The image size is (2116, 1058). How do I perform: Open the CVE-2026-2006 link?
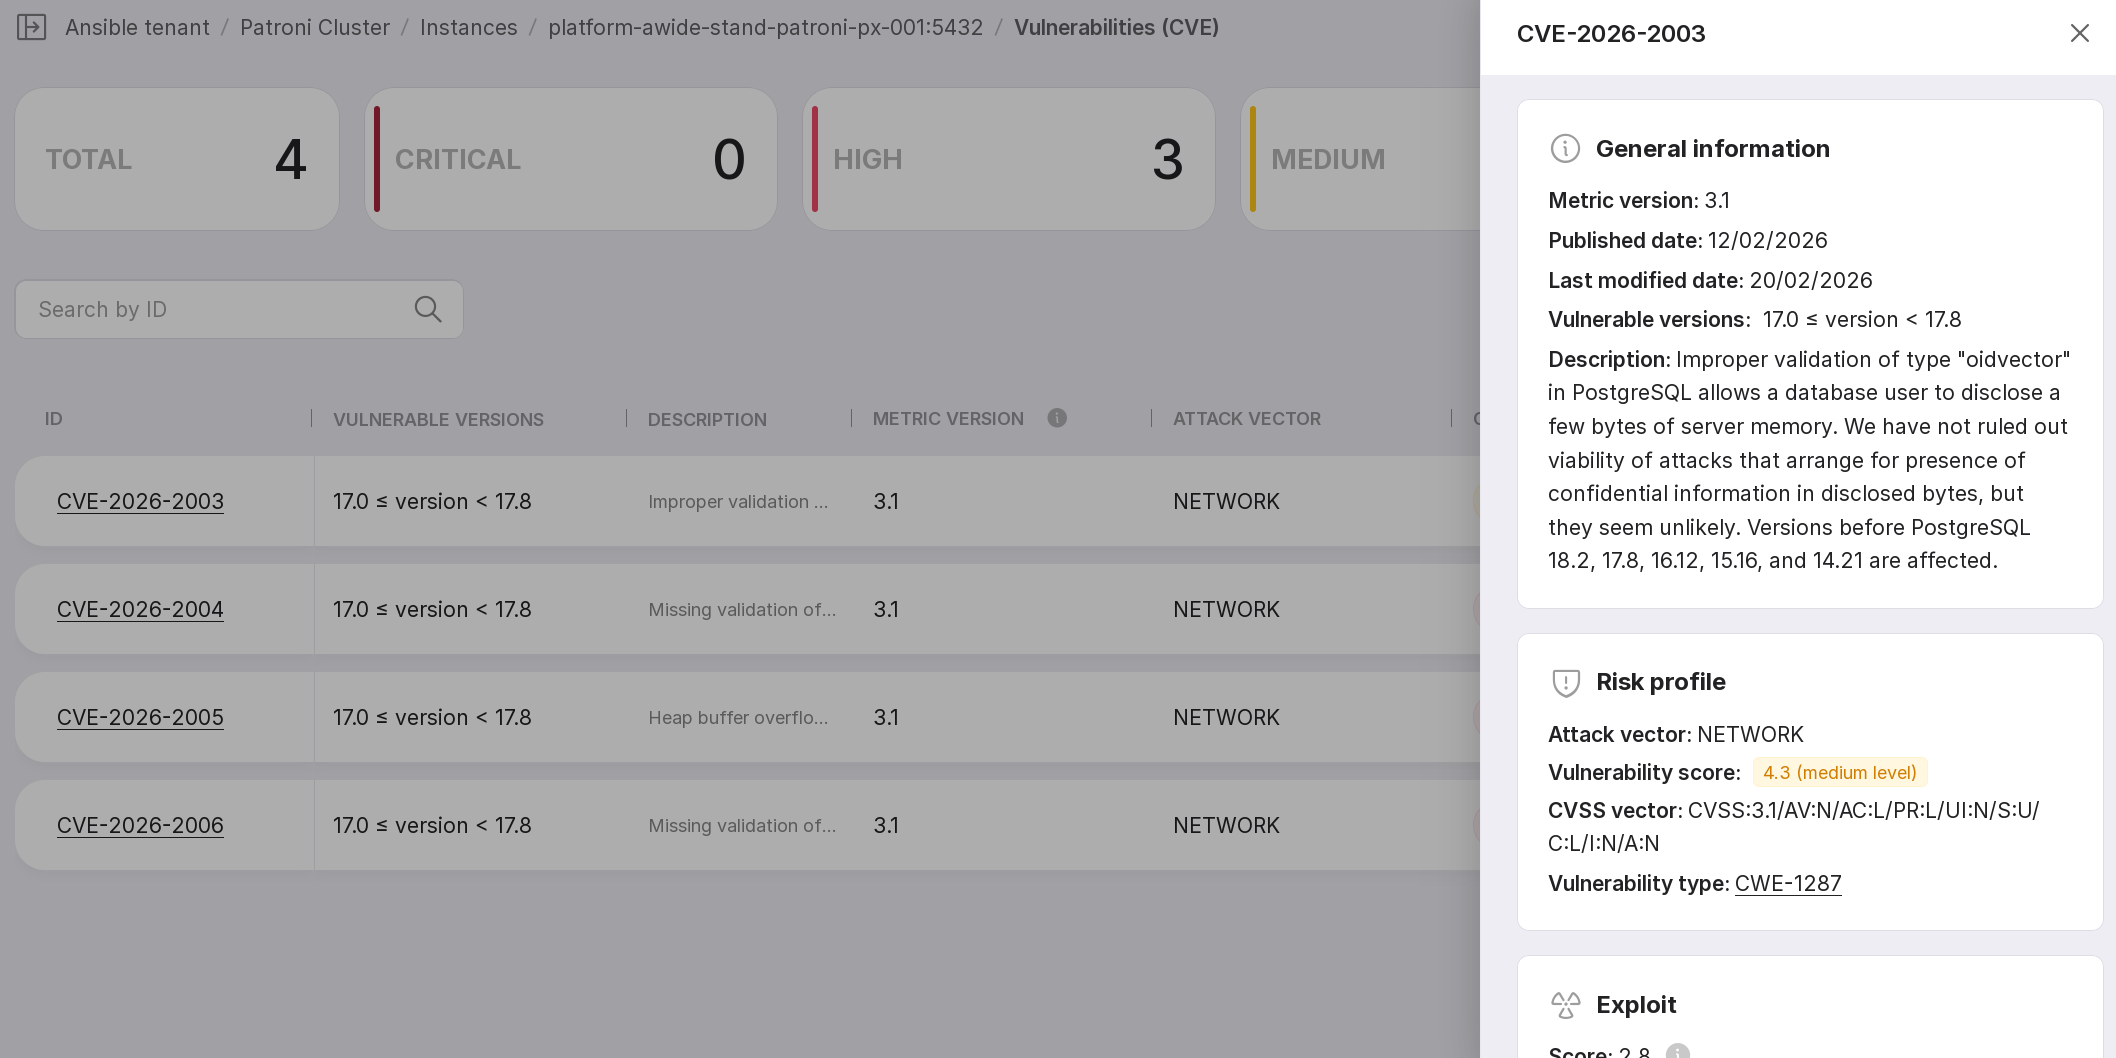click(x=140, y=825)
